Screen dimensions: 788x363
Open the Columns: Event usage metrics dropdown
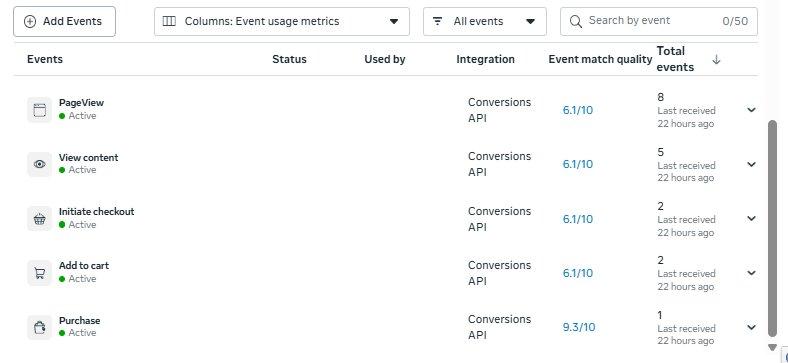coord(282,22)
